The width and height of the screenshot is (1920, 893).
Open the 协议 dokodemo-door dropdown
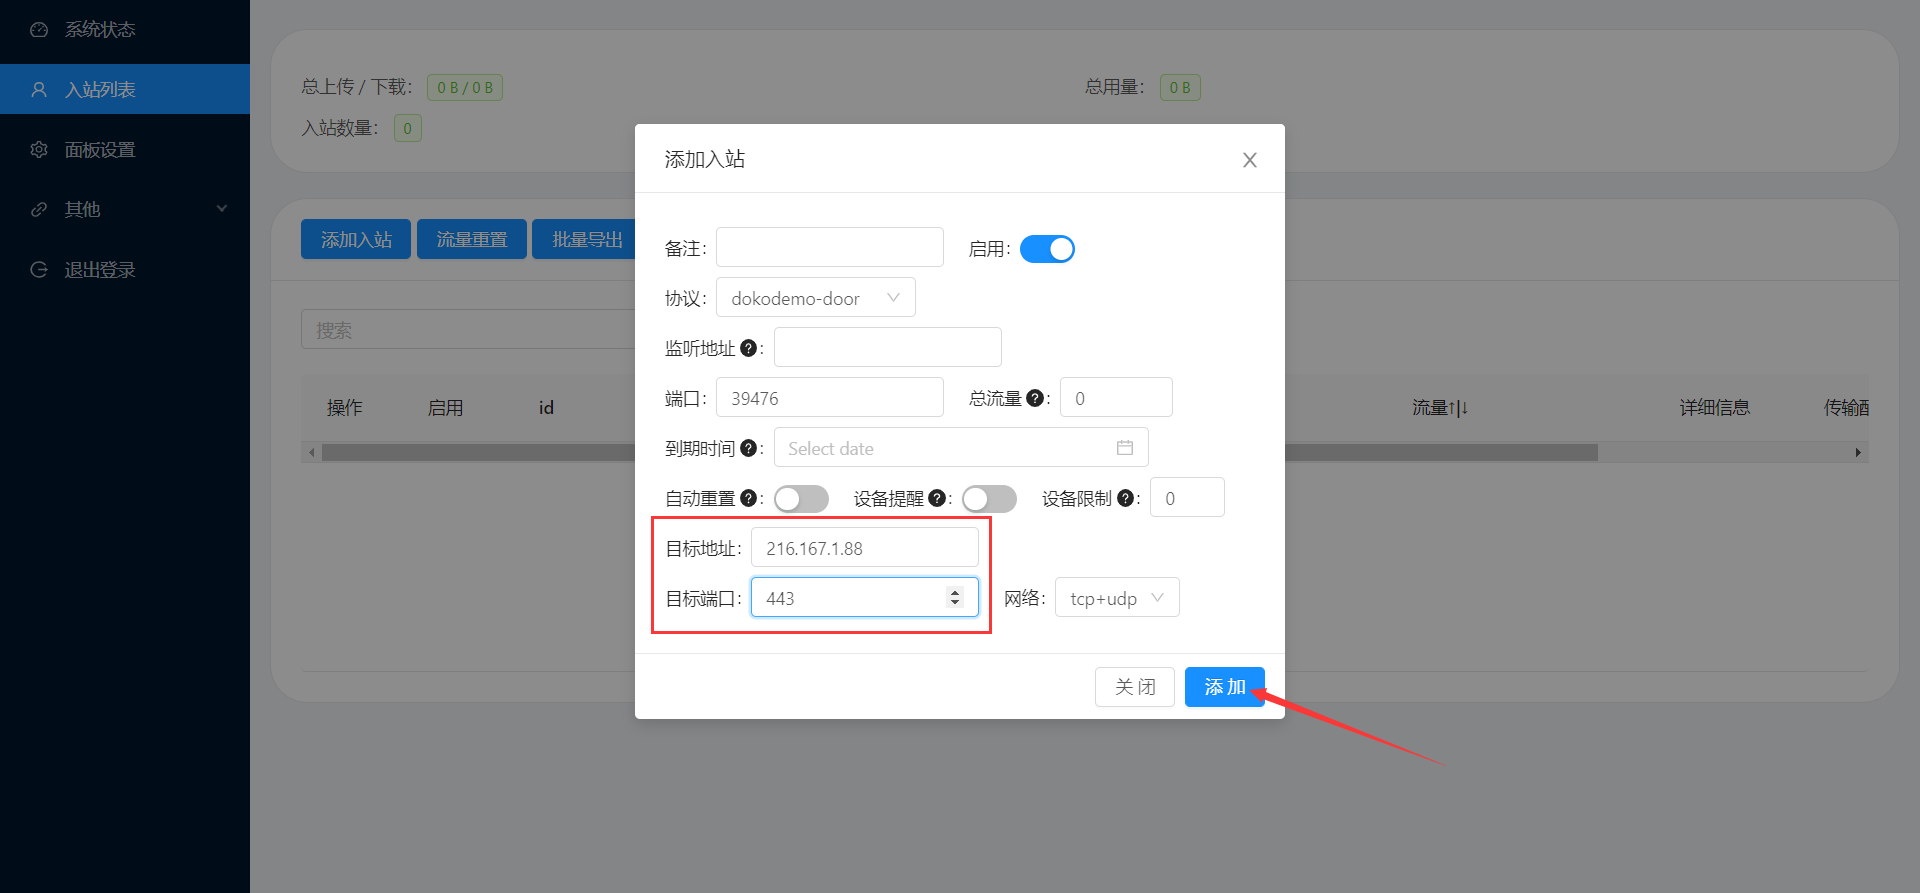pos(815,298)
